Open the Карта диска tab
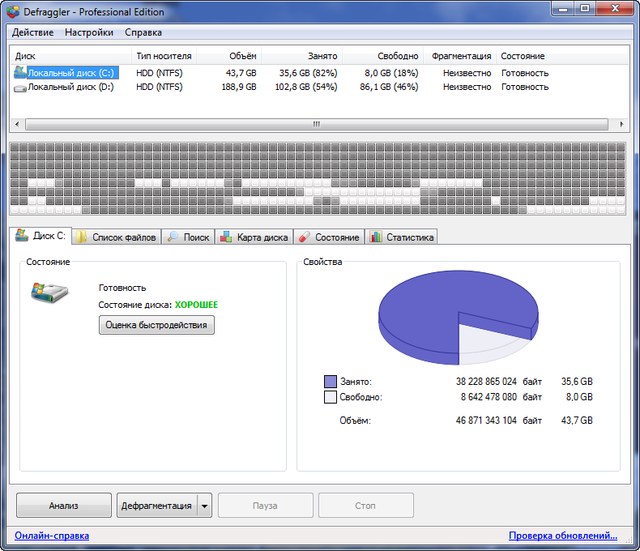Image resolution: width=640 pixels, height=551 pixels. (x=254, y=237)
